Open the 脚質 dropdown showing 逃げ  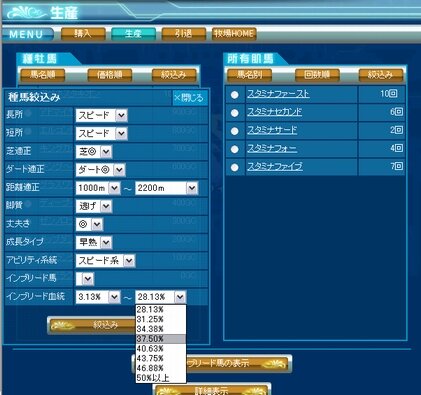(x=94, y=206)
